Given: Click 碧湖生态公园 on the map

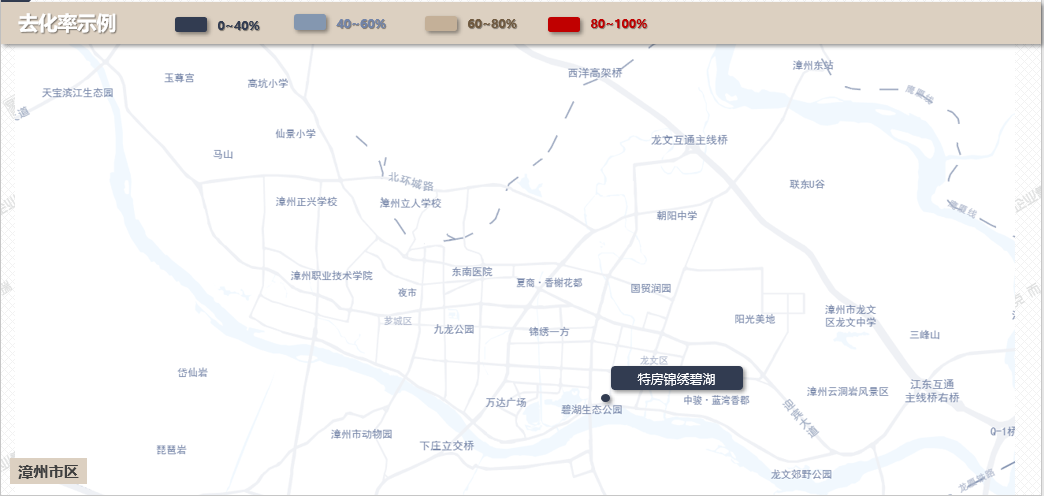Looking at the screenshot, I should 591,410.
